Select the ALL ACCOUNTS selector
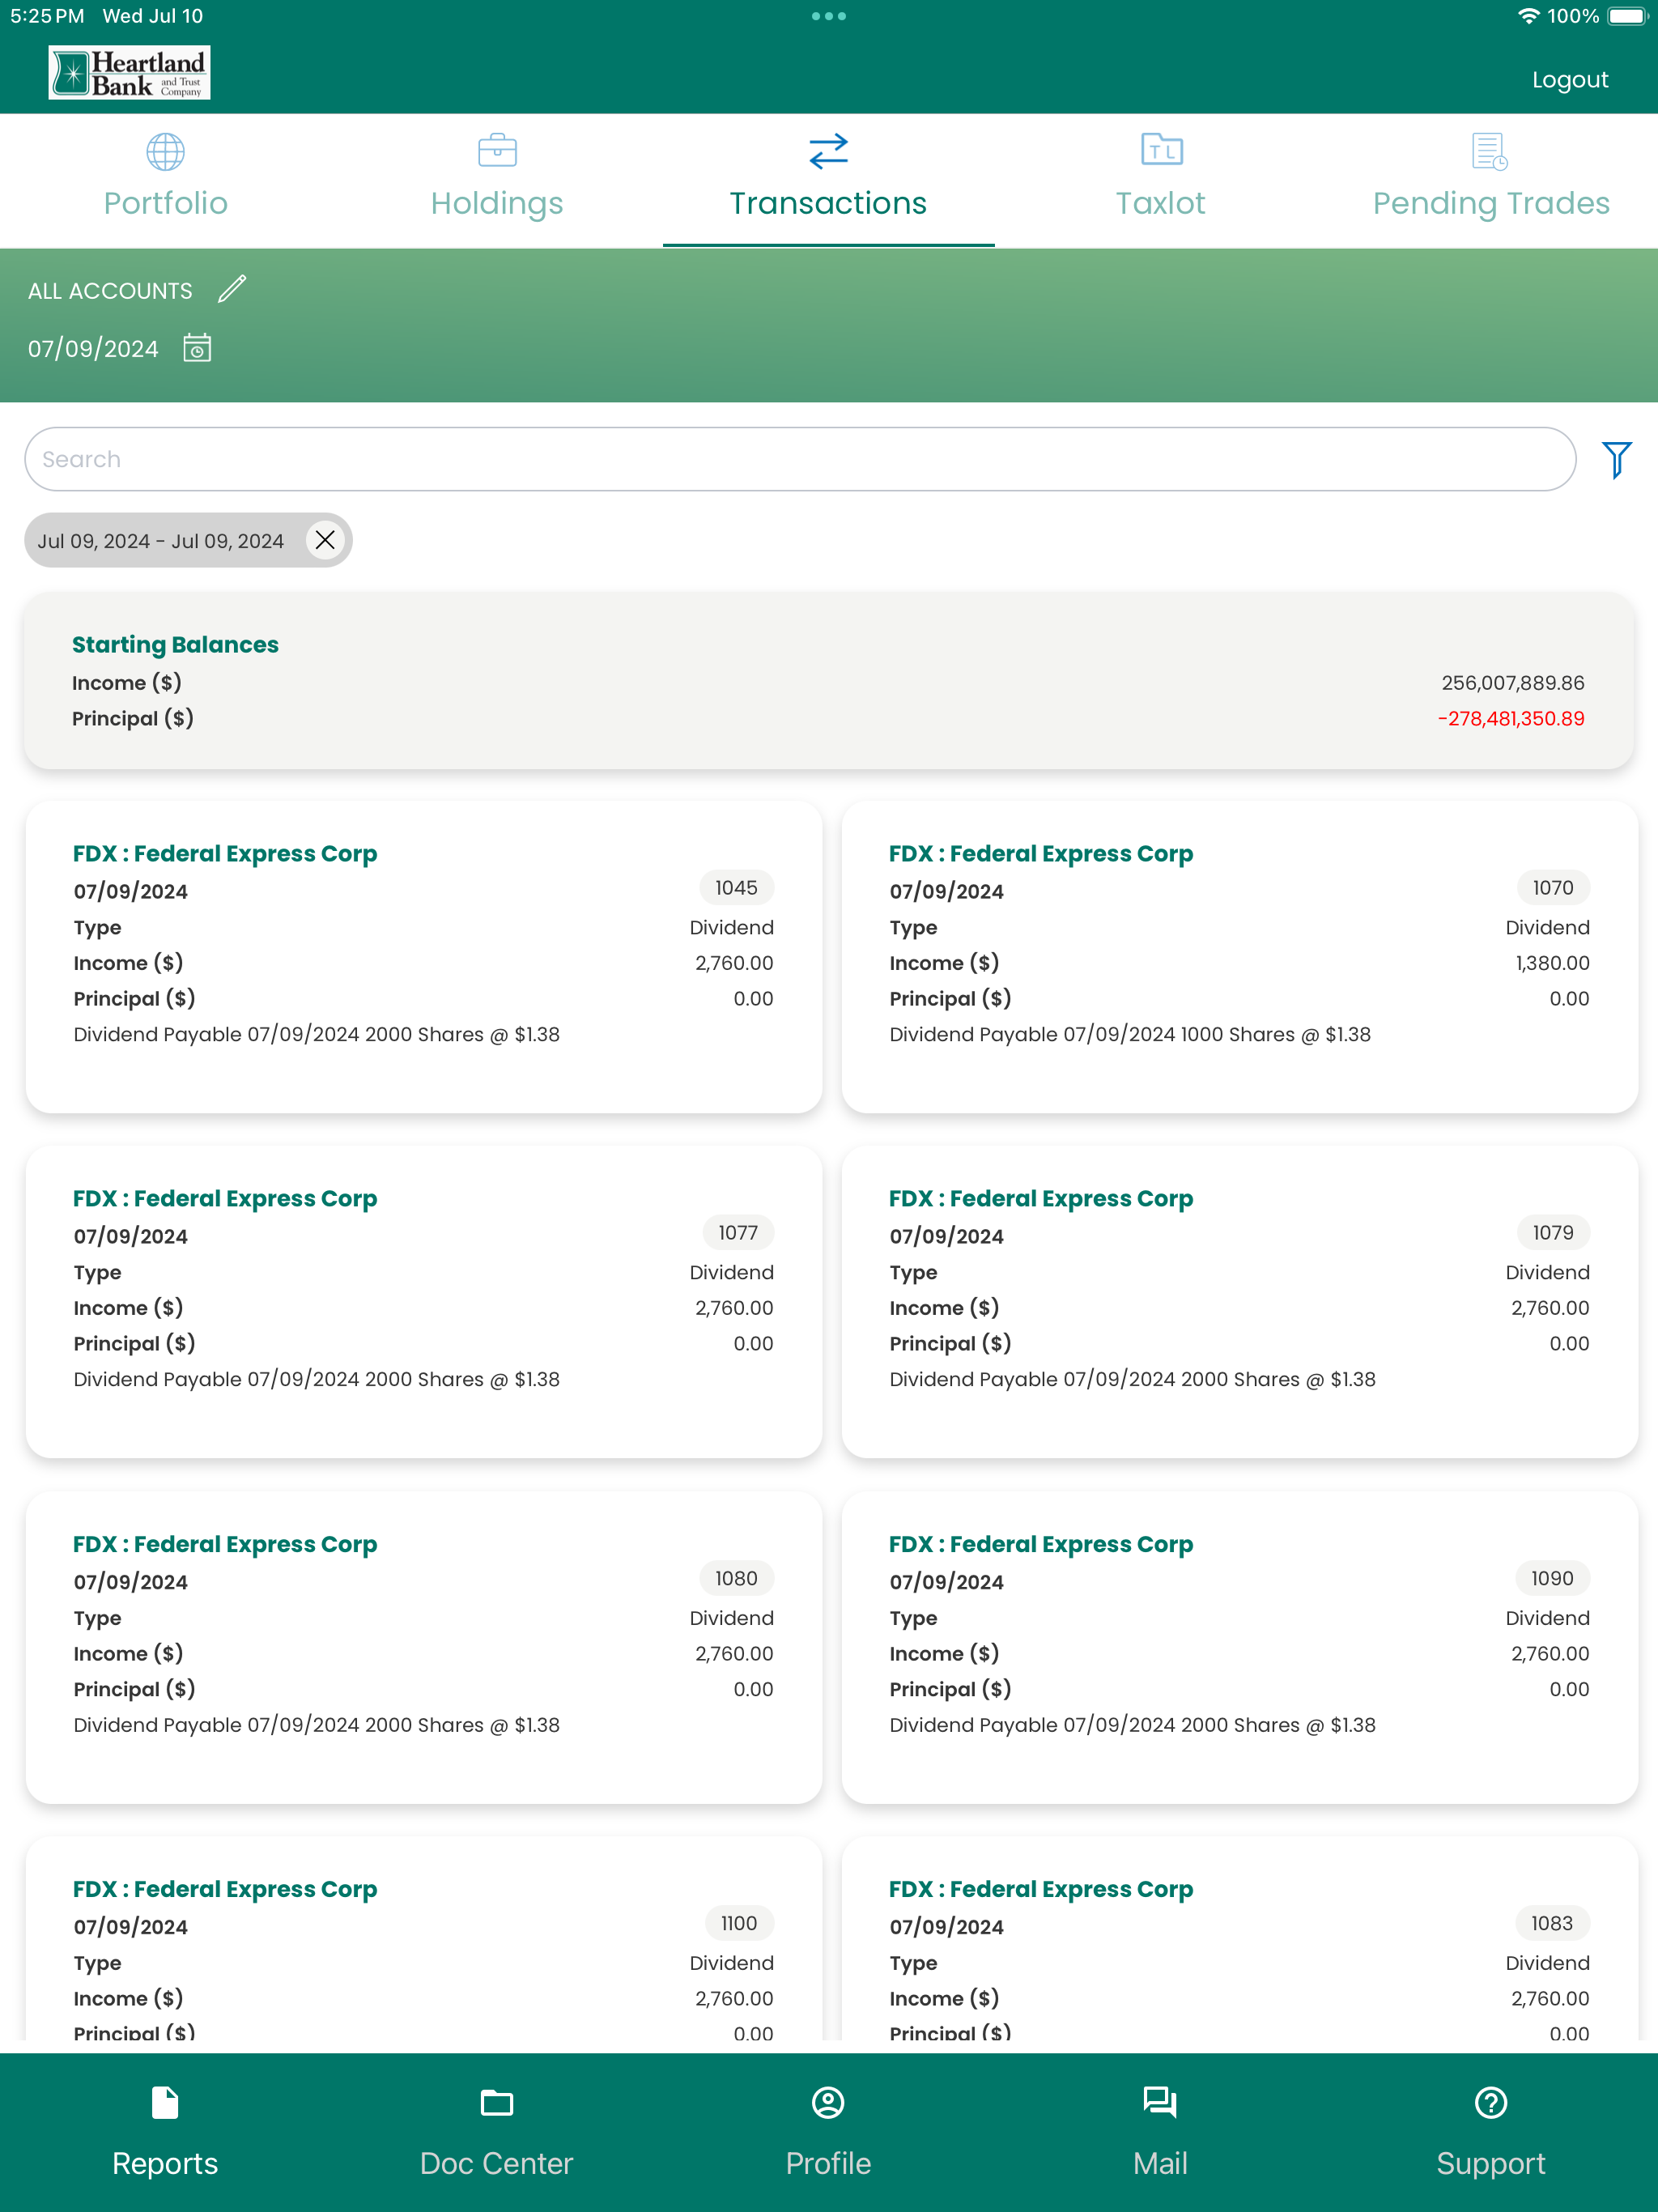The height and width of the screenshot is (2212, 1658). (x=110, y=291)
